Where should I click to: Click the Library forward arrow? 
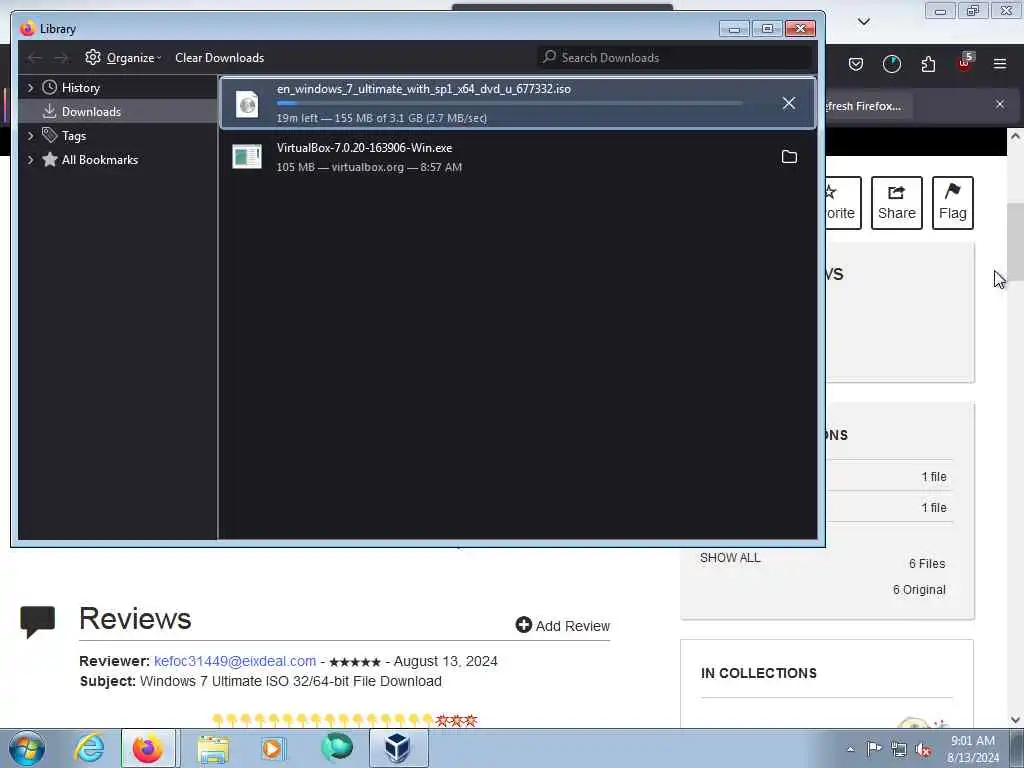coord(61,58)
